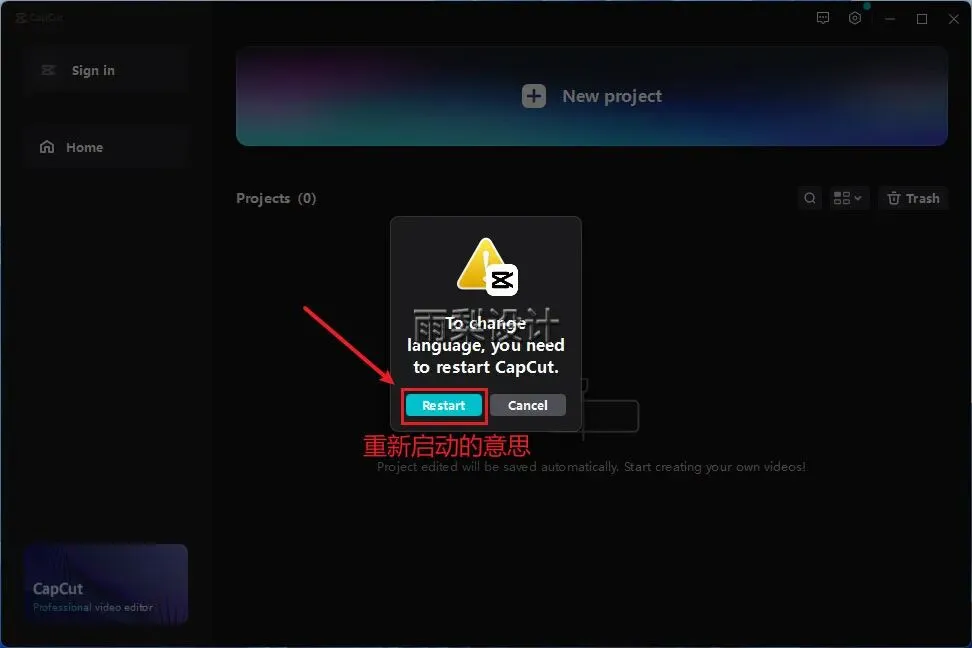Close the CapCut window
This screenshot has height=648, width=972.
click(954, 19)
